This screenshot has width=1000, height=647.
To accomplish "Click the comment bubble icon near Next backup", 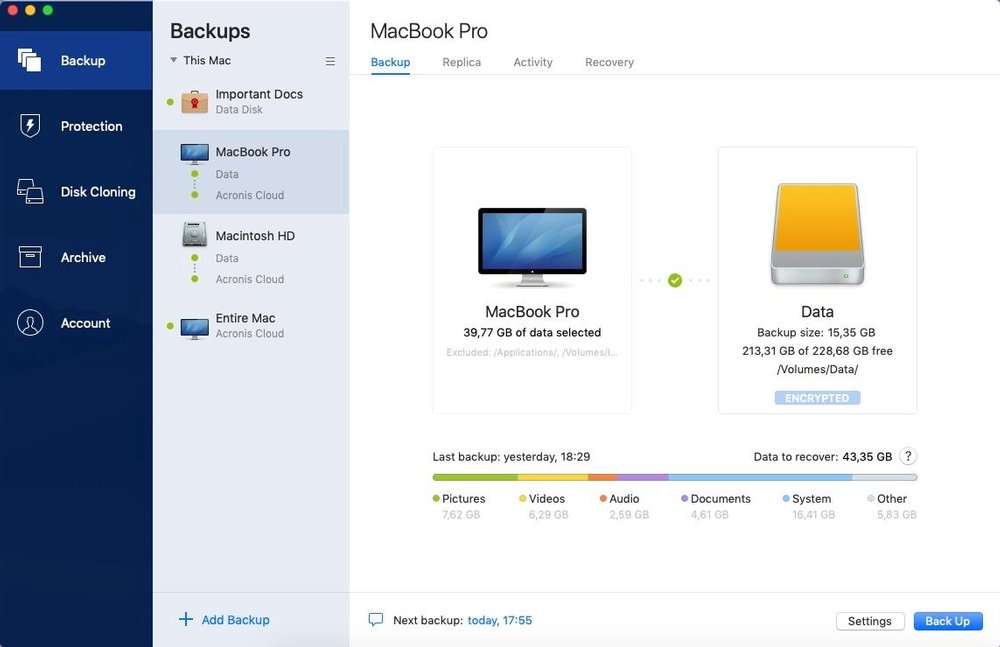I will pos(376,620).
